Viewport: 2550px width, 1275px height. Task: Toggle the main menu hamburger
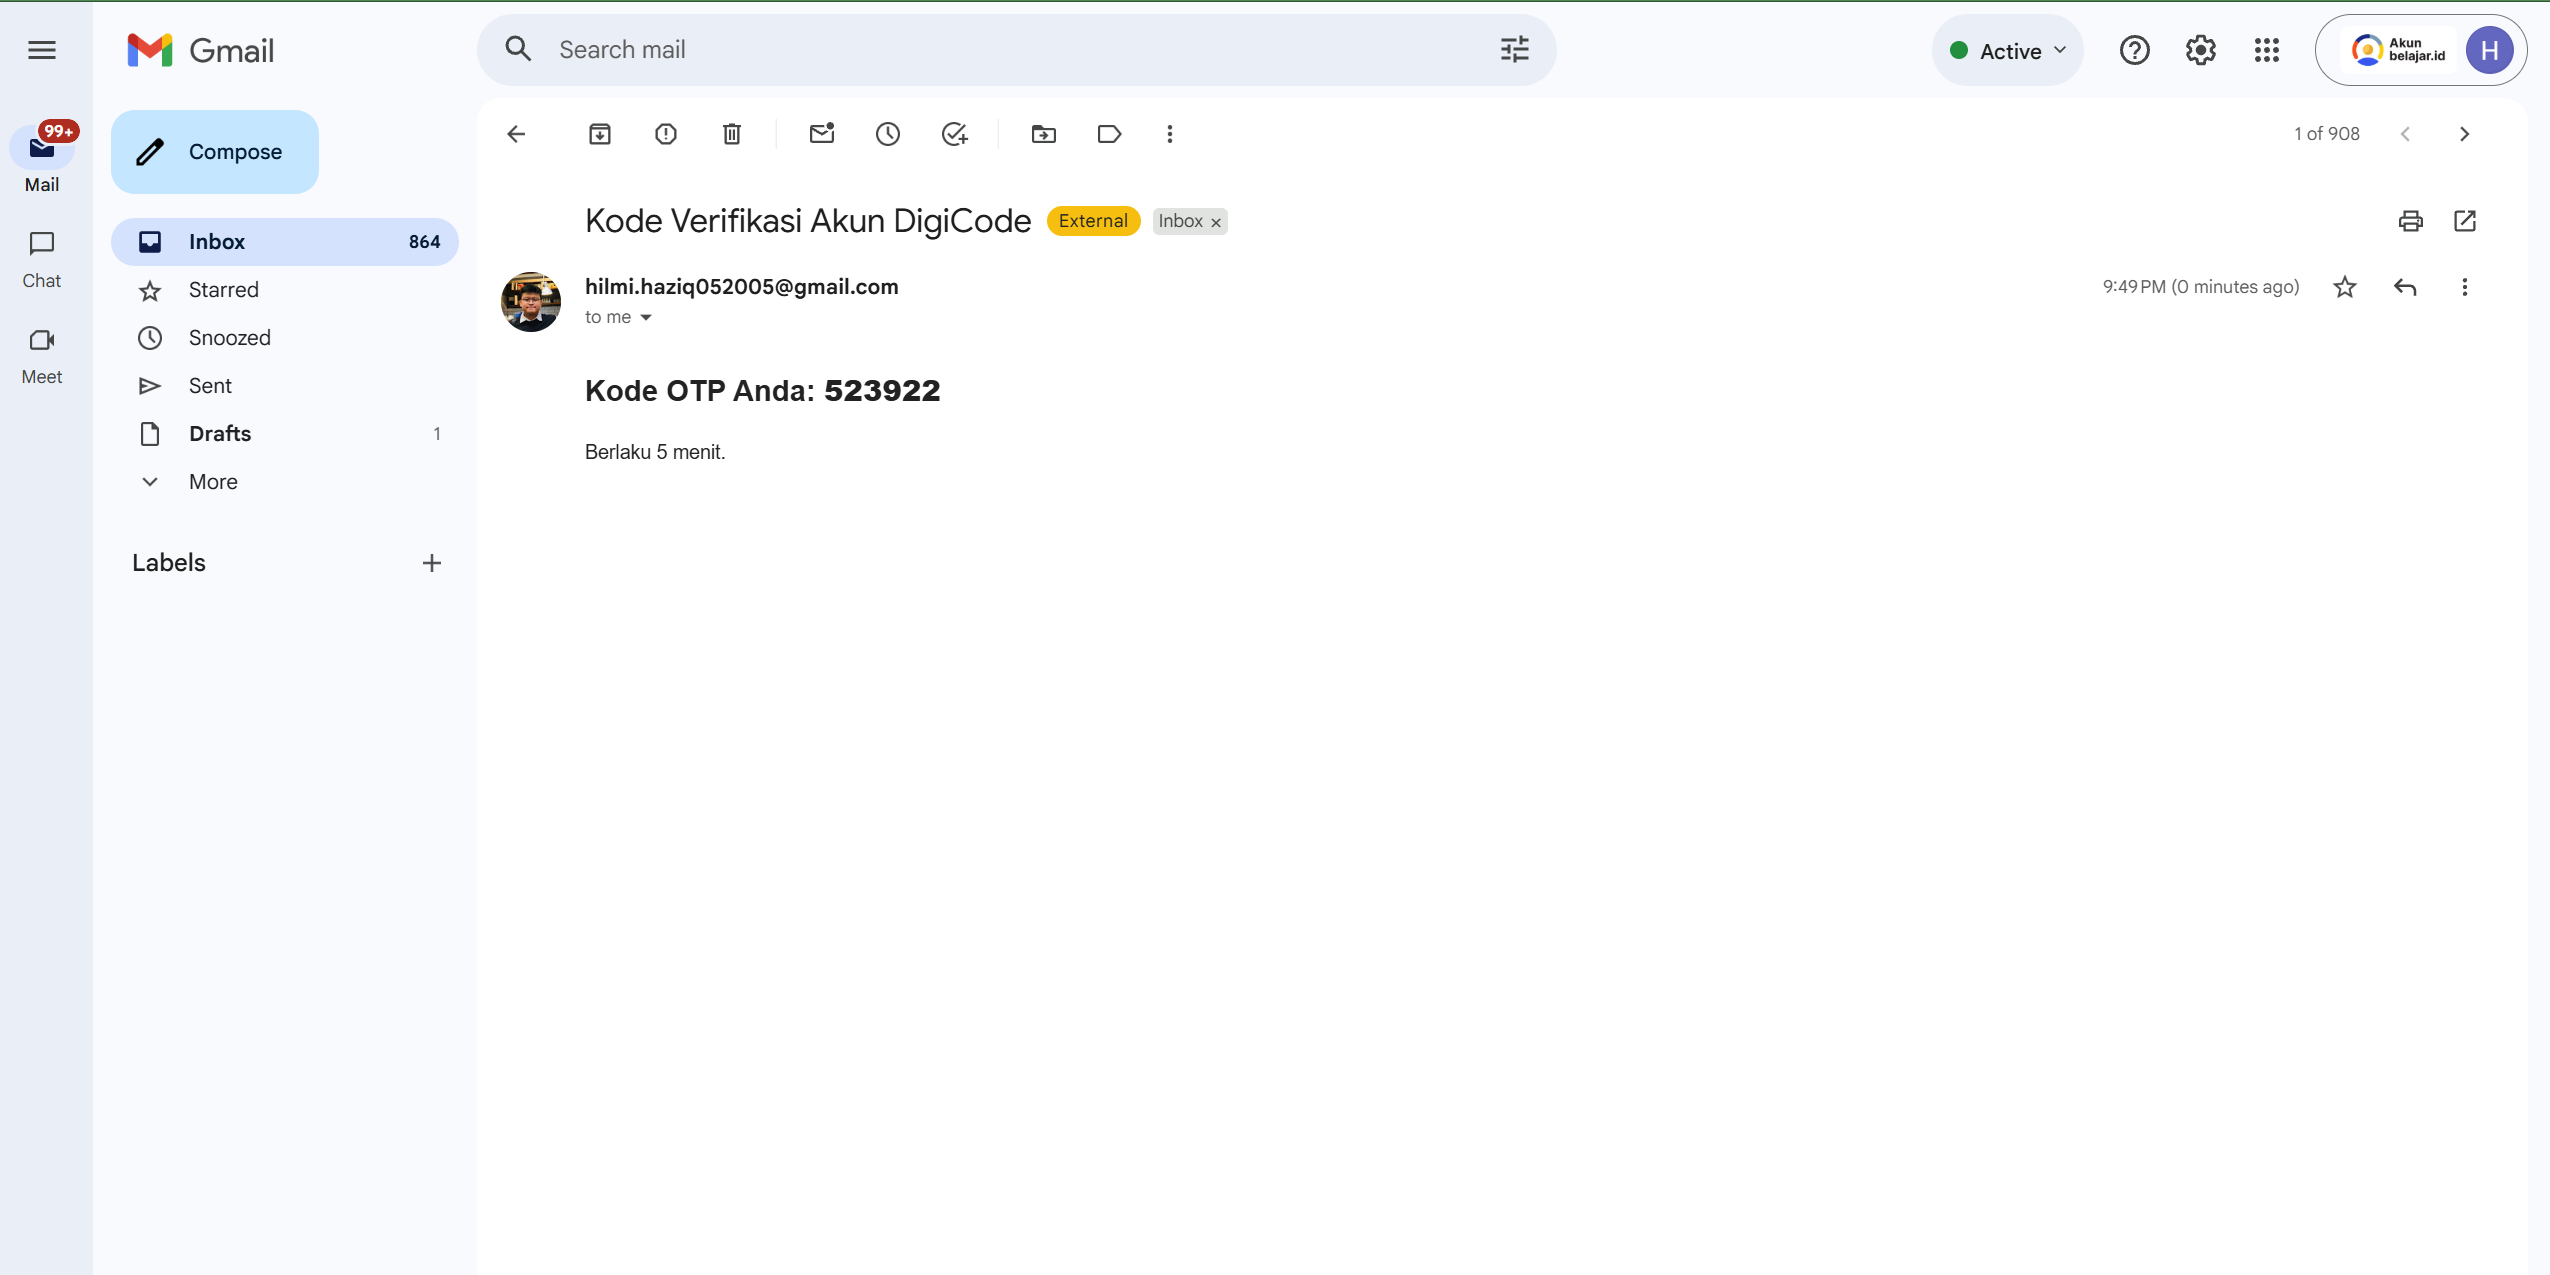tap(42, 50)
